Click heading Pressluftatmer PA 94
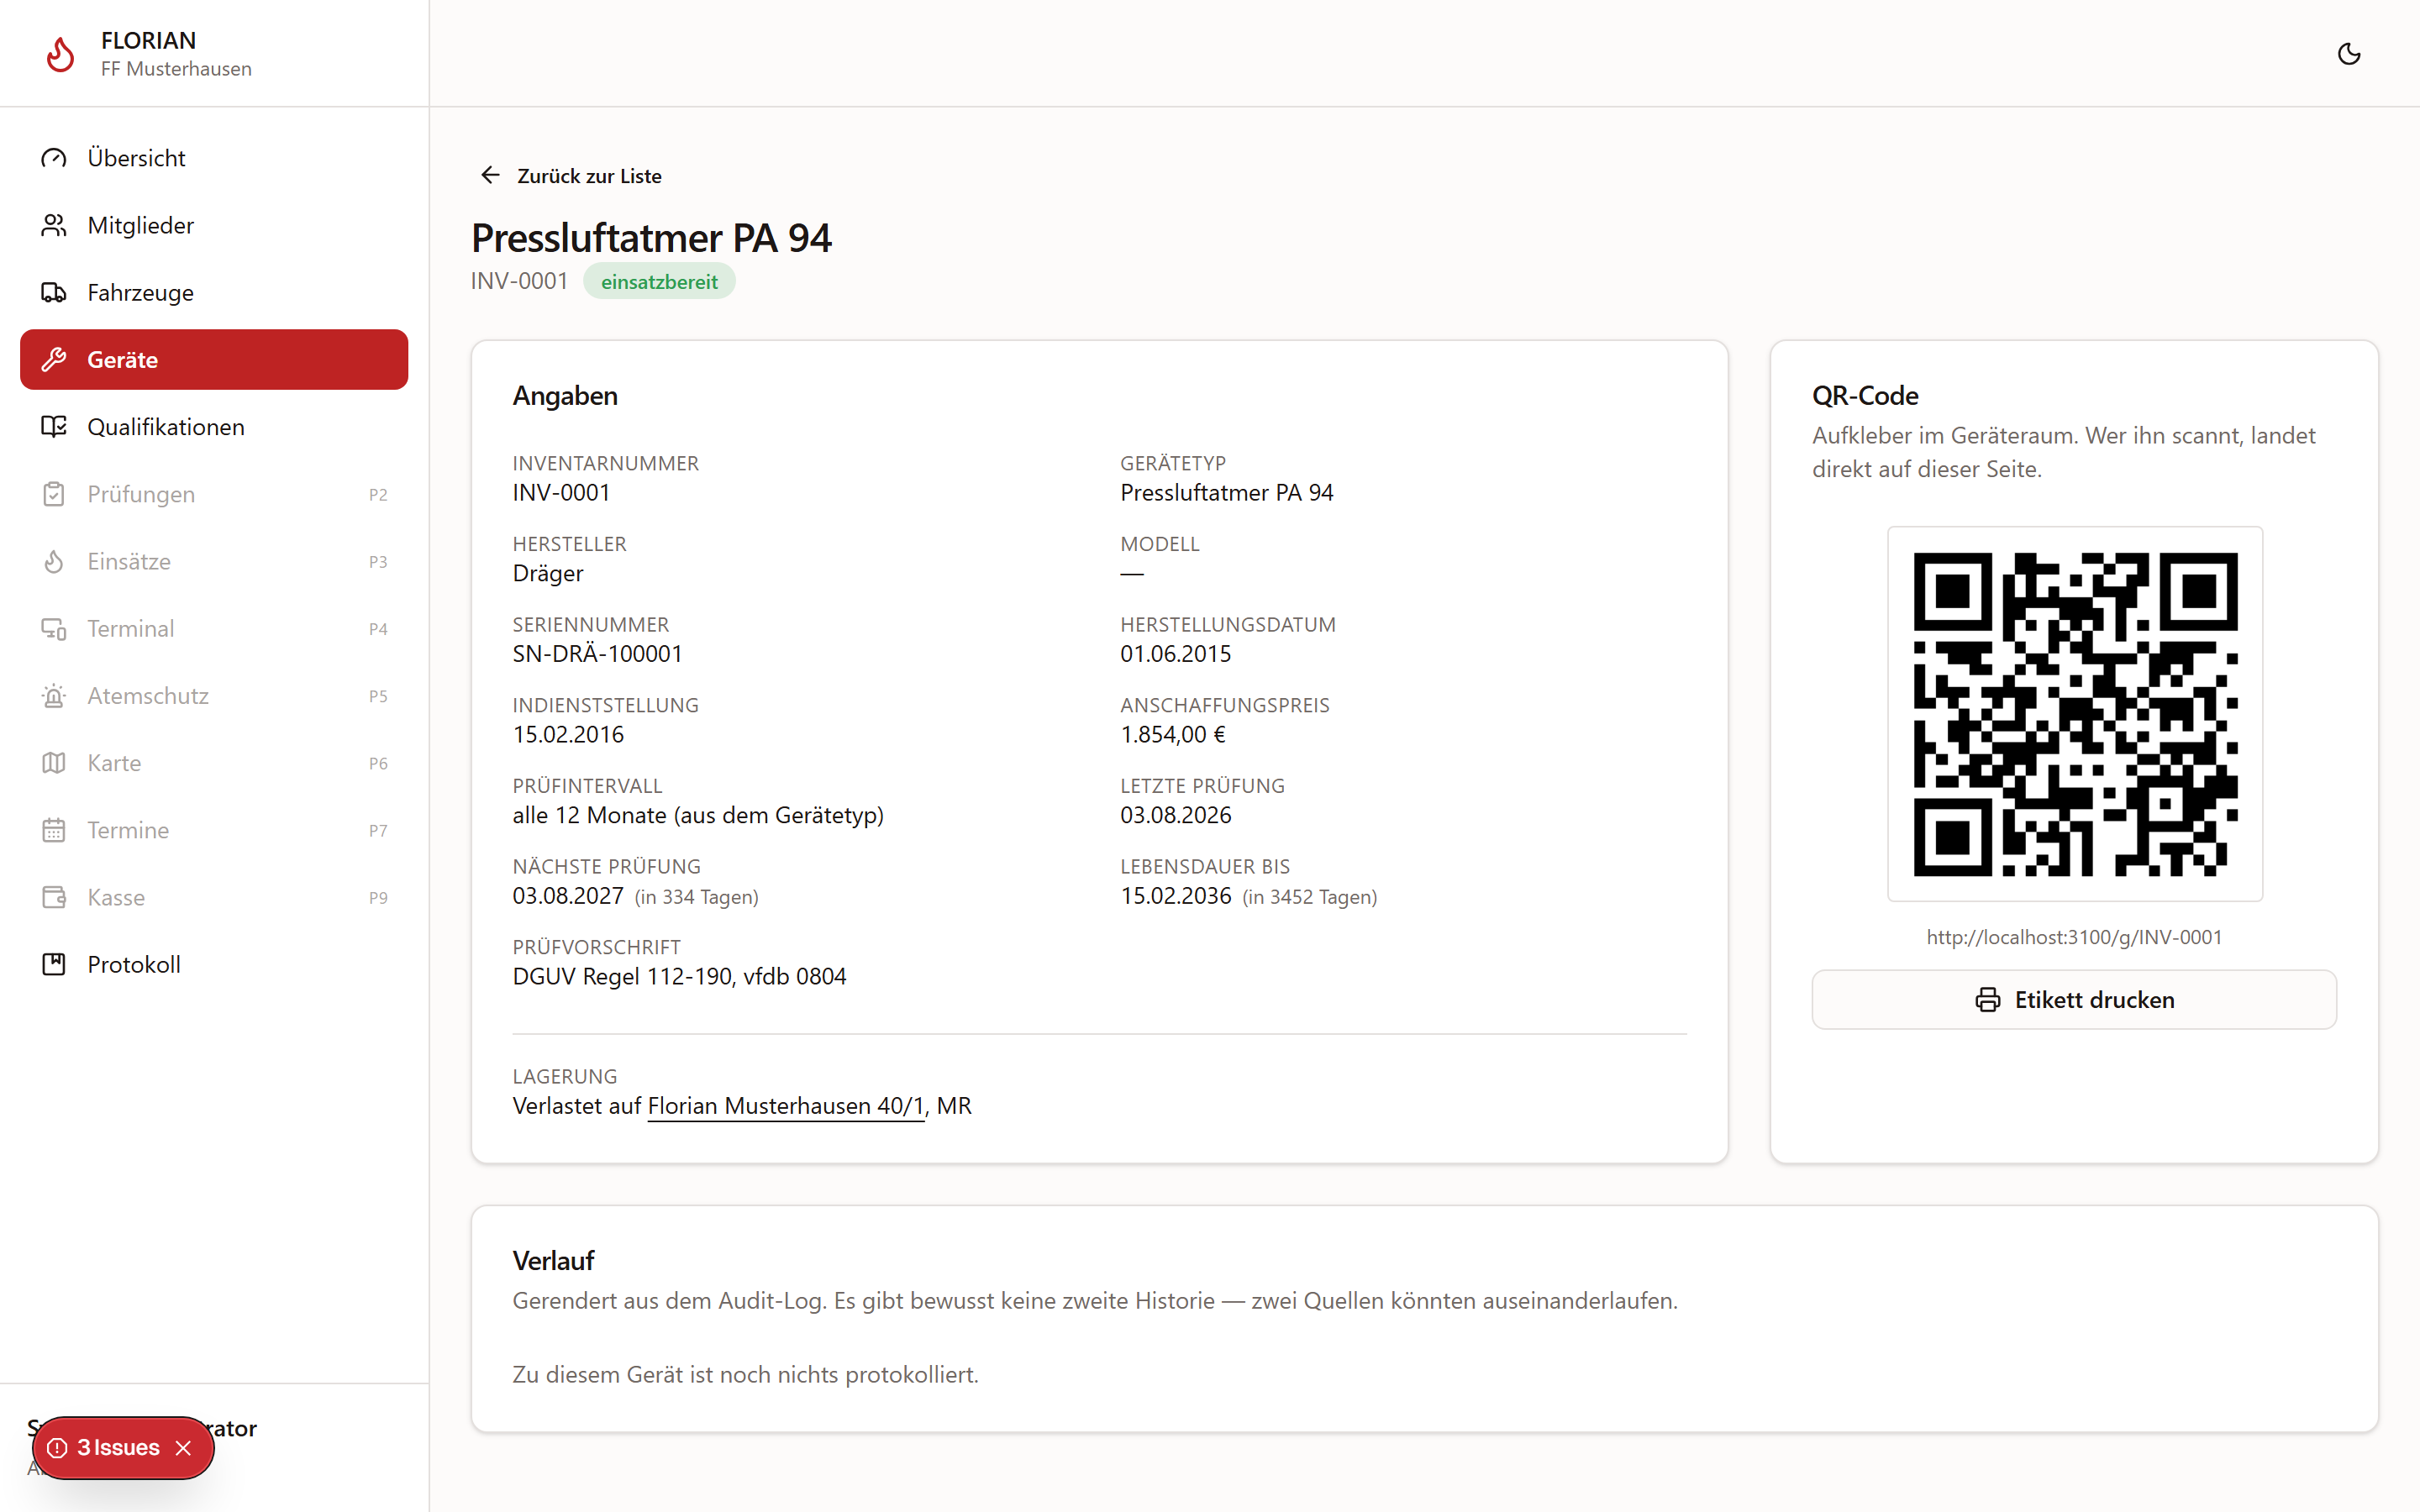Image resolution: width=2420 pixels, height=1512 pixels. (x=651, y=238)
